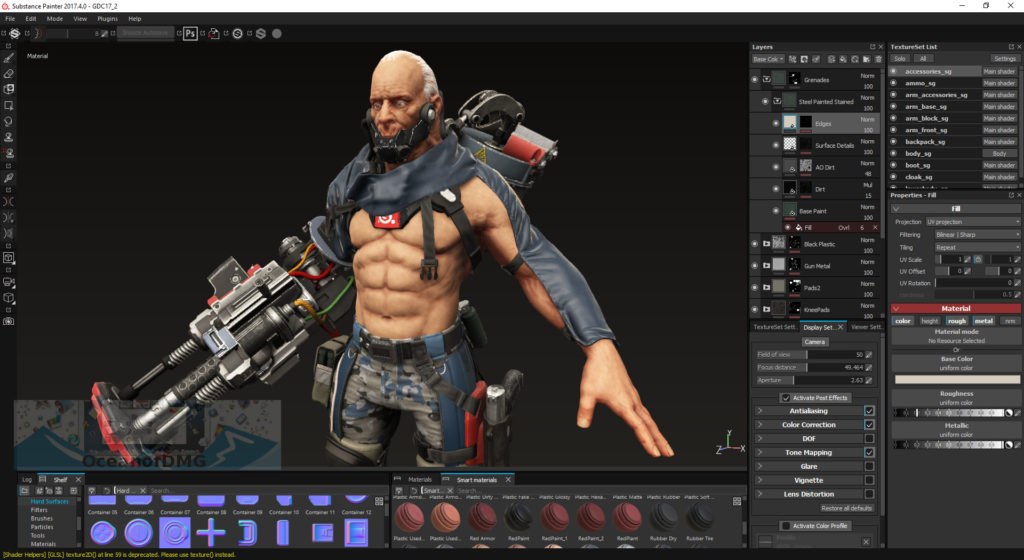
Task: Switch to the Log tab
Action: (27, 480)
